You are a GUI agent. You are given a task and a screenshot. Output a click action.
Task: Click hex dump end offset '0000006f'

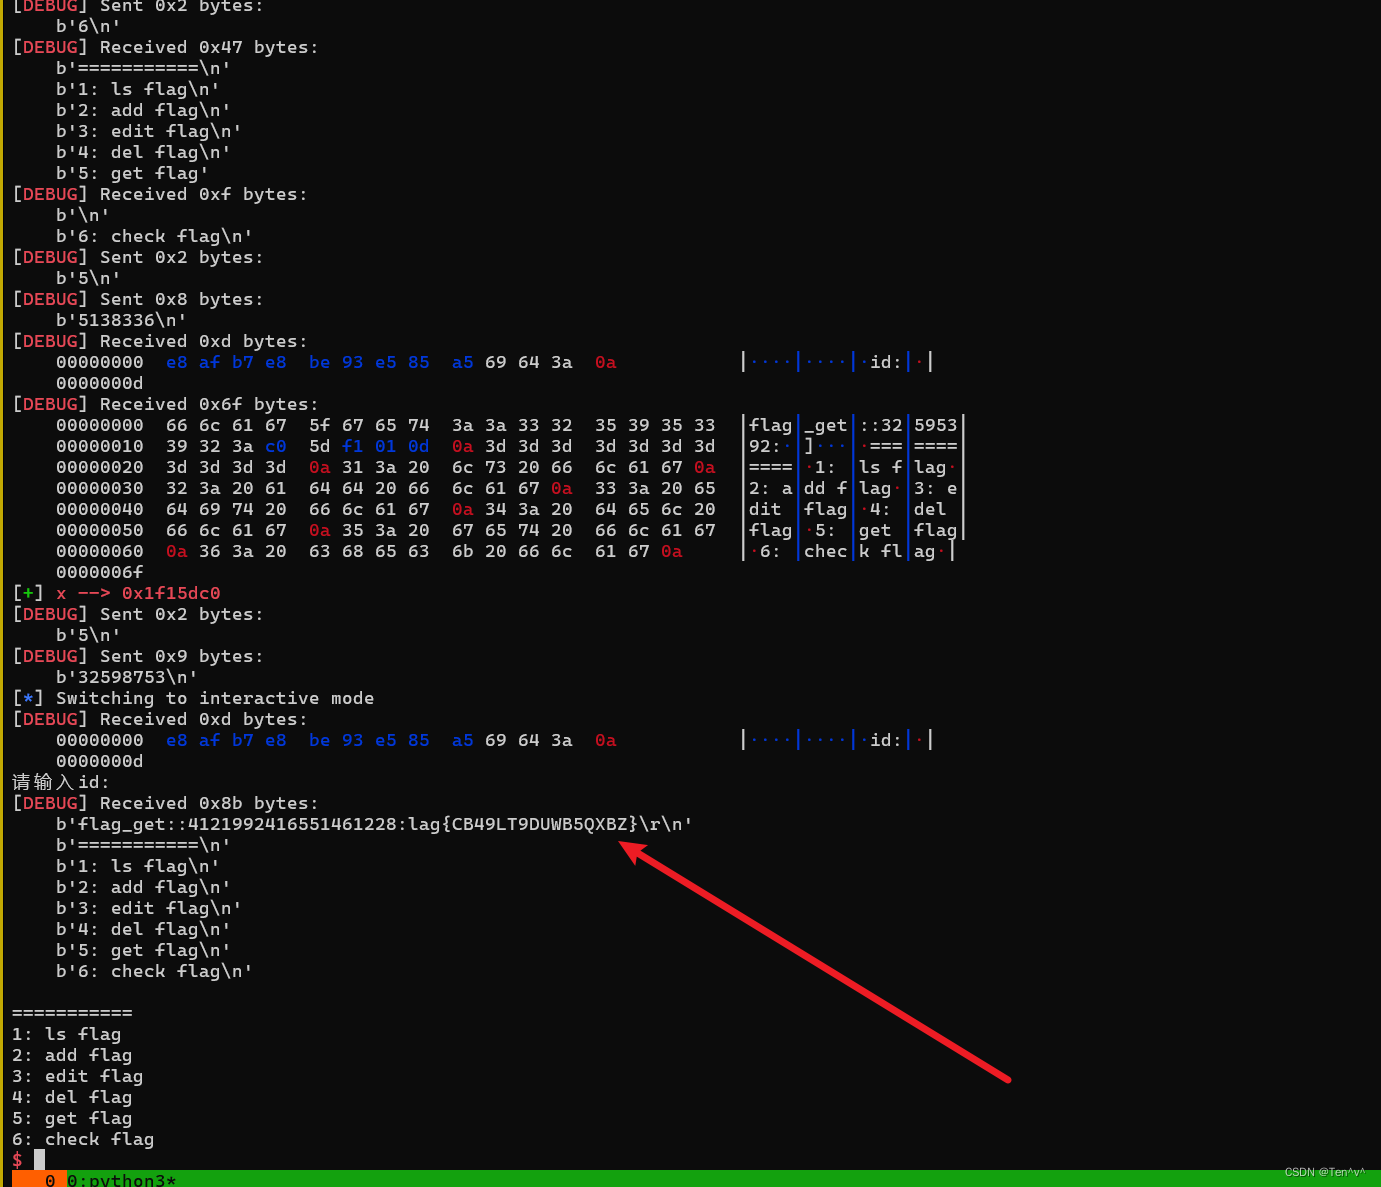100,572
